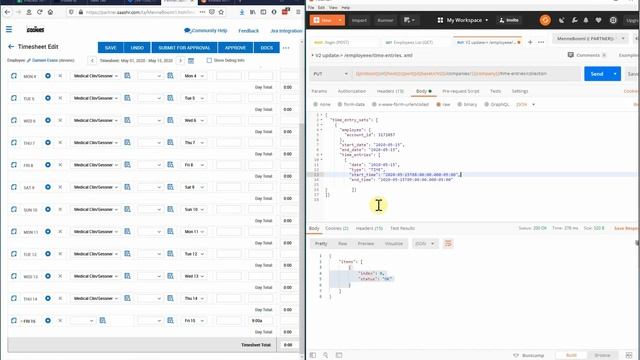
Task: Click the SAVE timesheet button
Action: pyautogui.click(x=111, y=48)
